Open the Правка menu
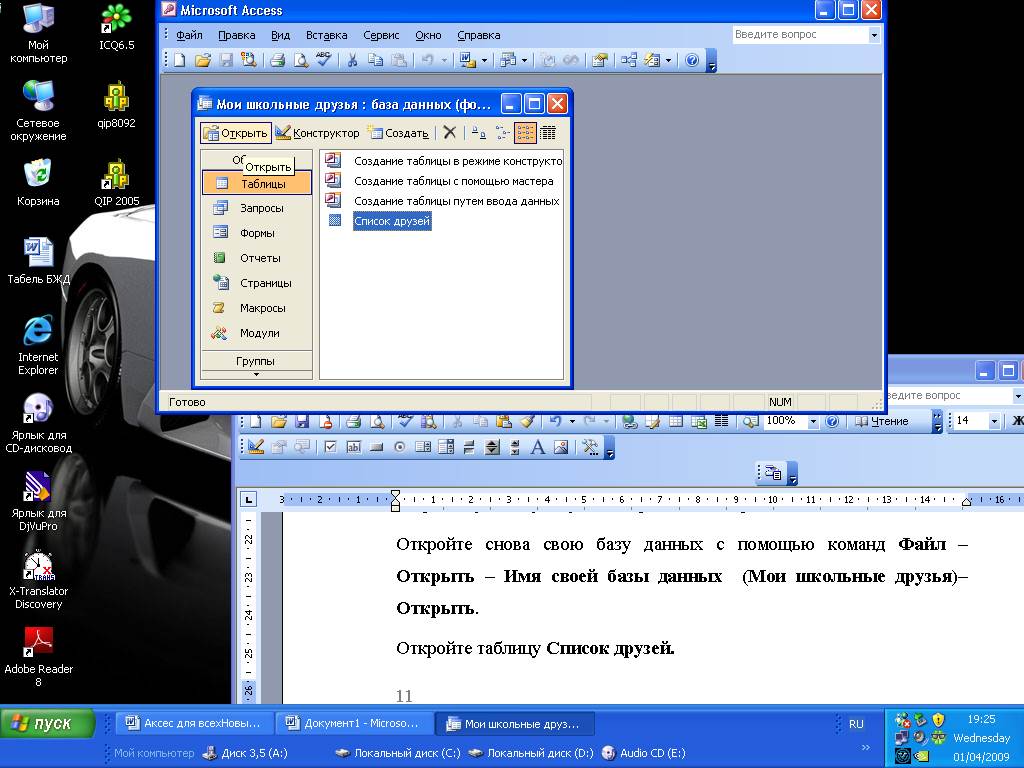Screen dimensions: 1024x768 (x=236, y=35)
